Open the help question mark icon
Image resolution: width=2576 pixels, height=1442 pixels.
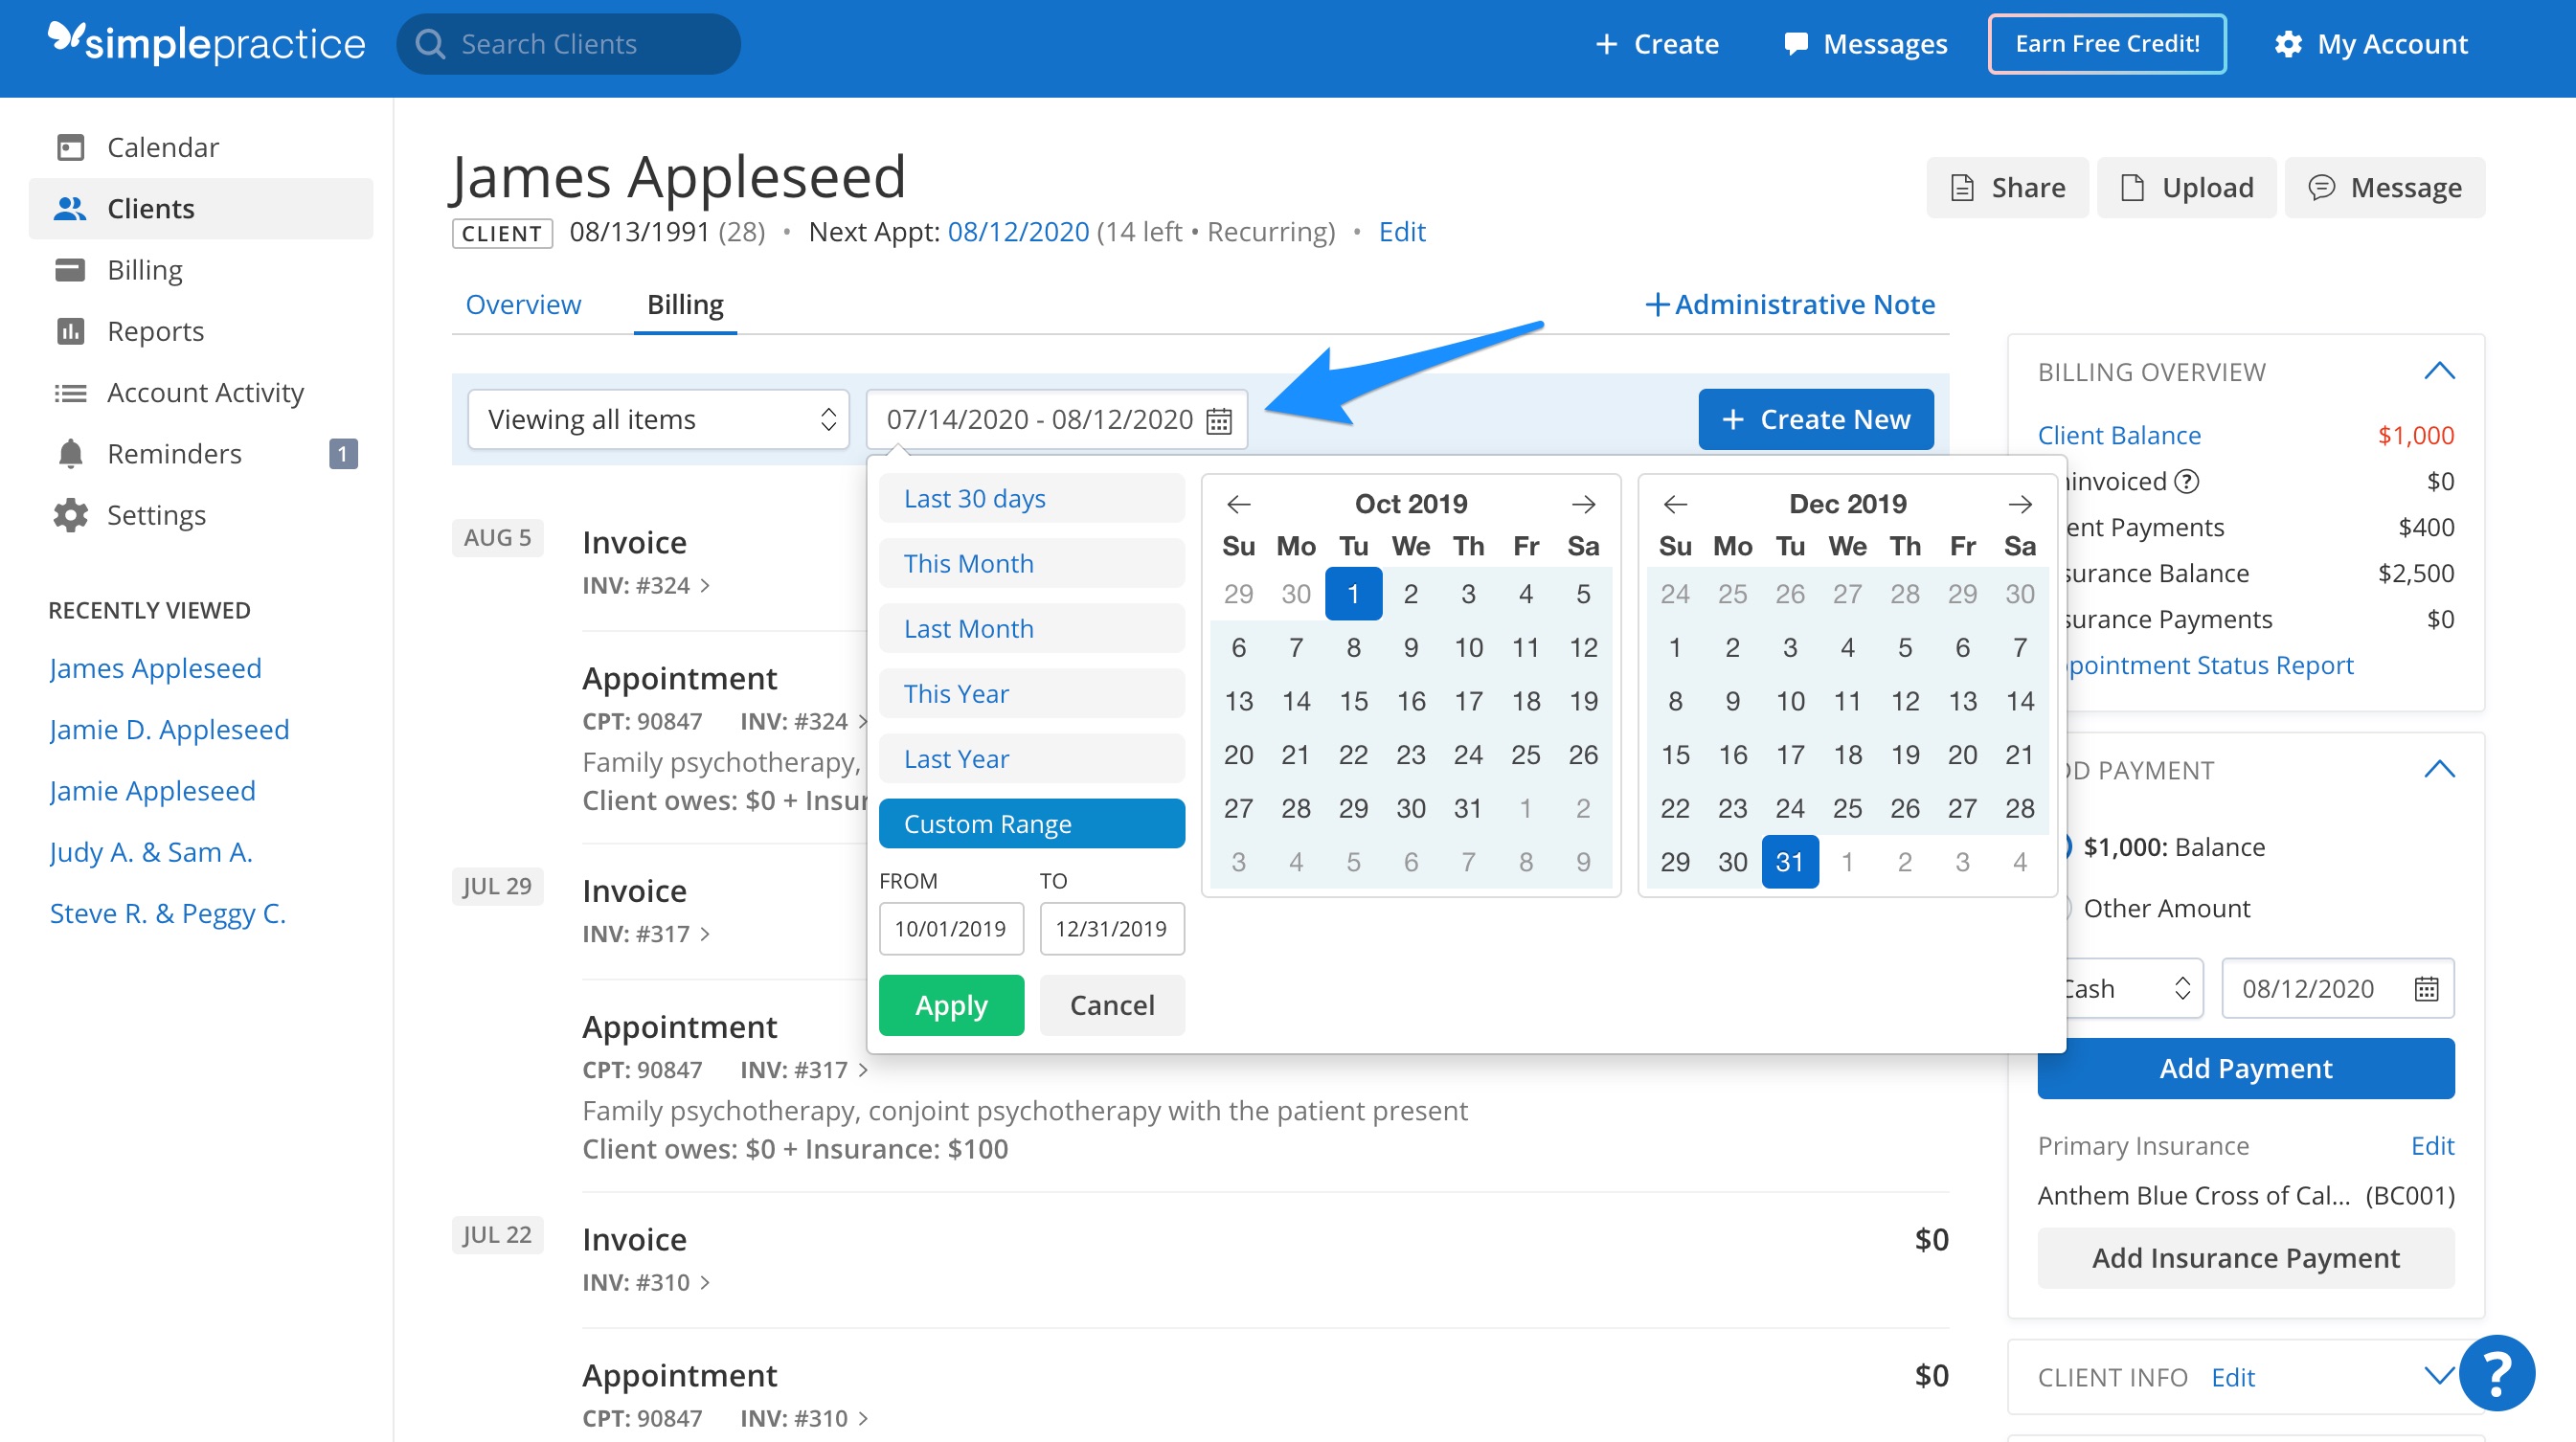pyautogui.click(x=2500, y=1372)
